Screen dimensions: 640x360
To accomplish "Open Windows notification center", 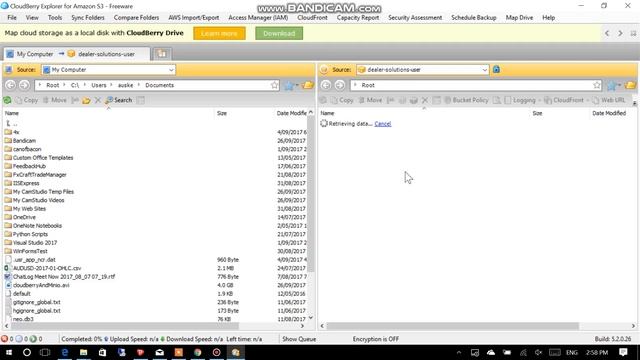I will click(623, 352).
